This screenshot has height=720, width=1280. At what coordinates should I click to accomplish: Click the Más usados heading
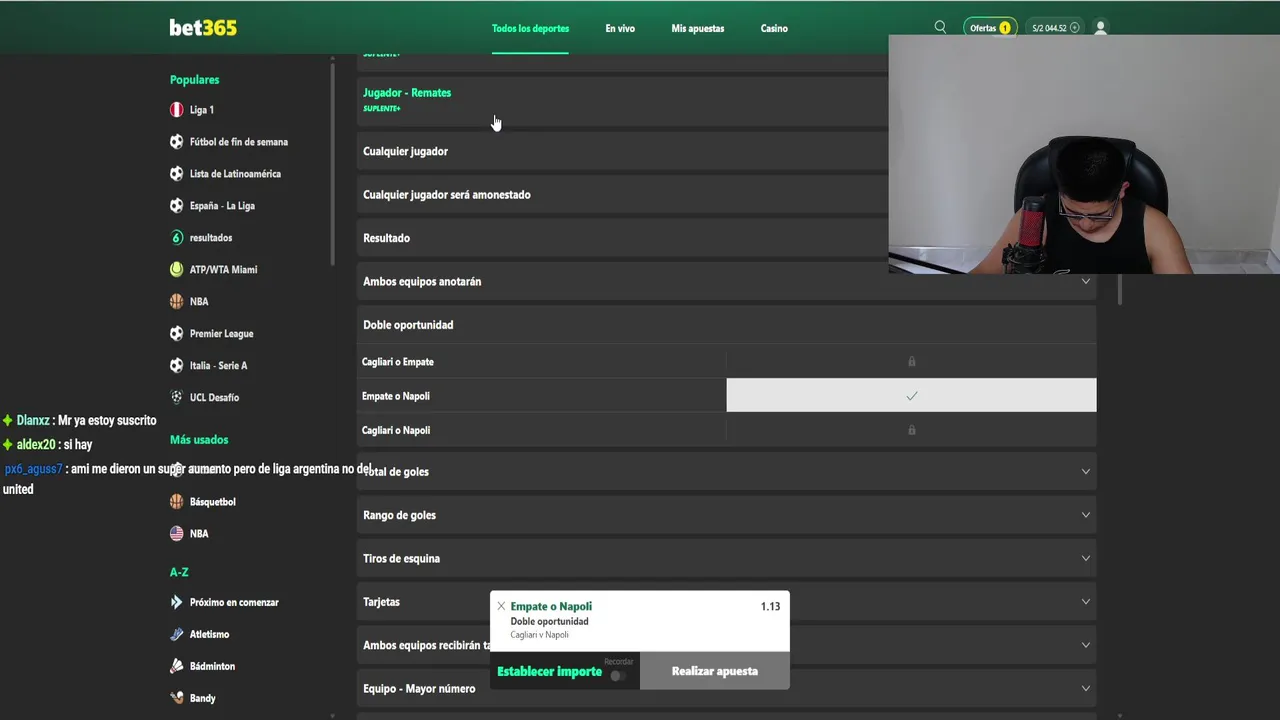pyautogui.click(x=199, y=440)
